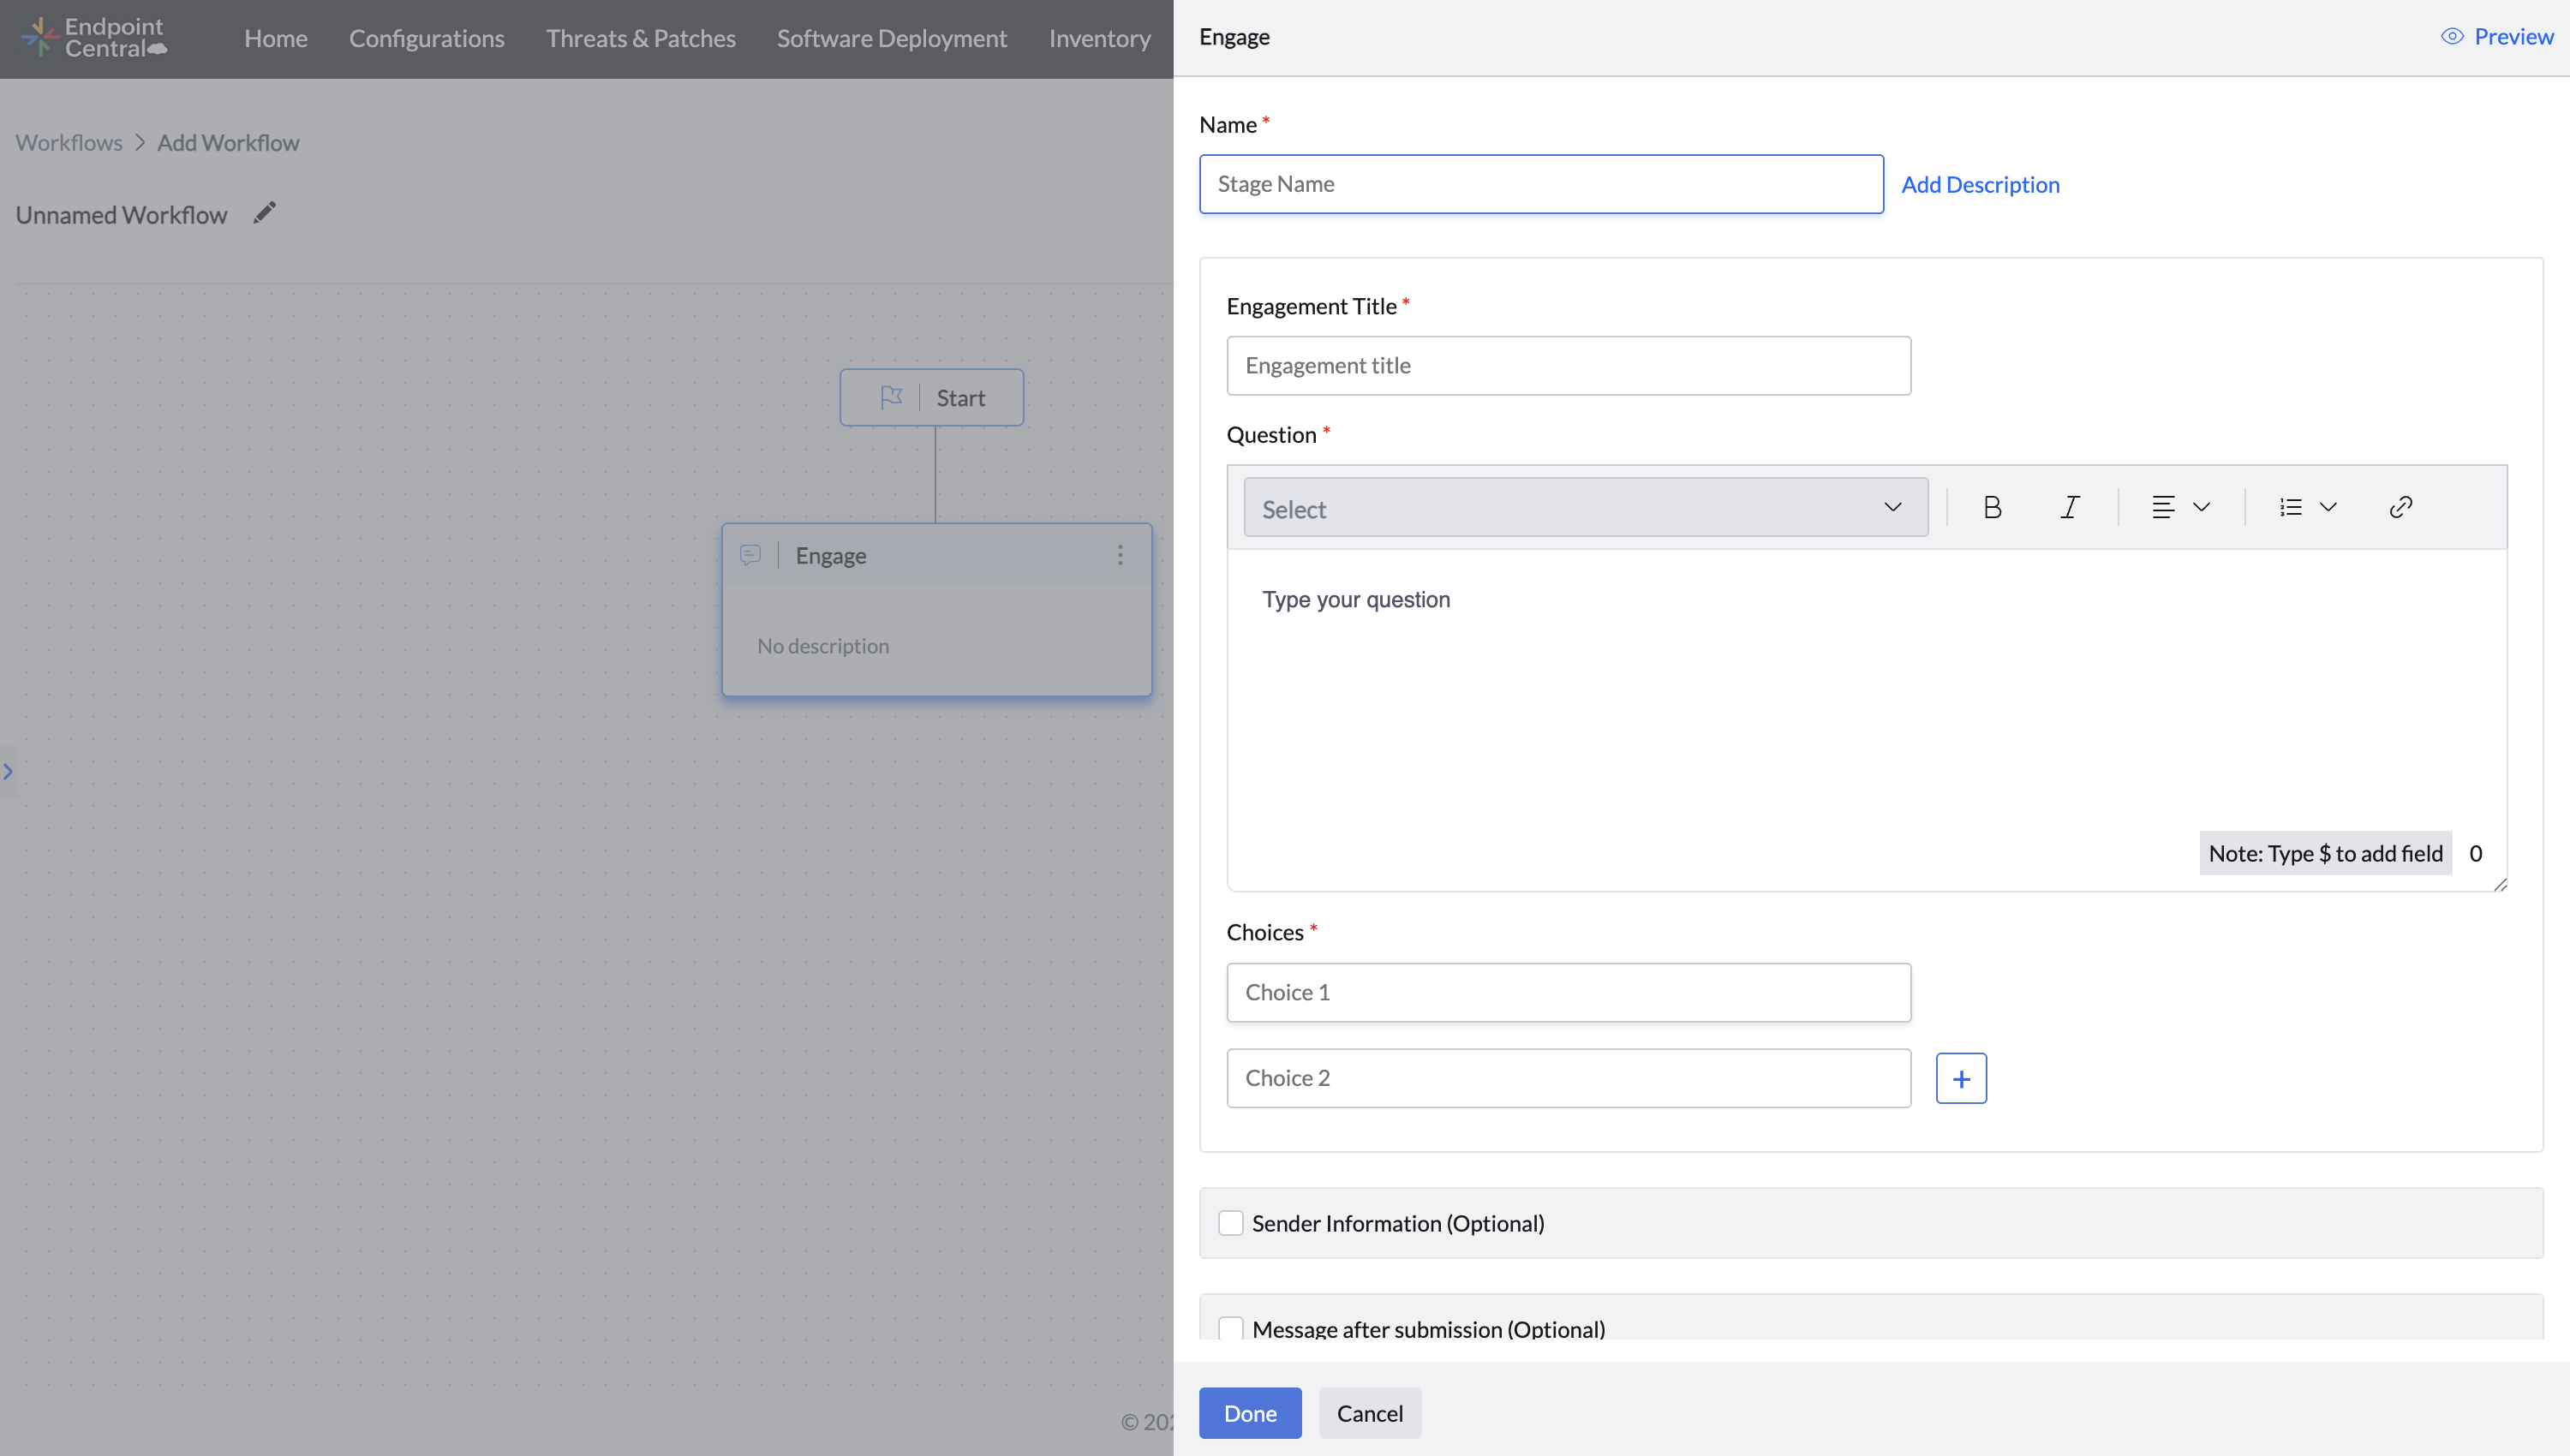Apply italic formatting to question text
Viewport: 2570px width, 1456px height.
click(x=2070, y=507)
